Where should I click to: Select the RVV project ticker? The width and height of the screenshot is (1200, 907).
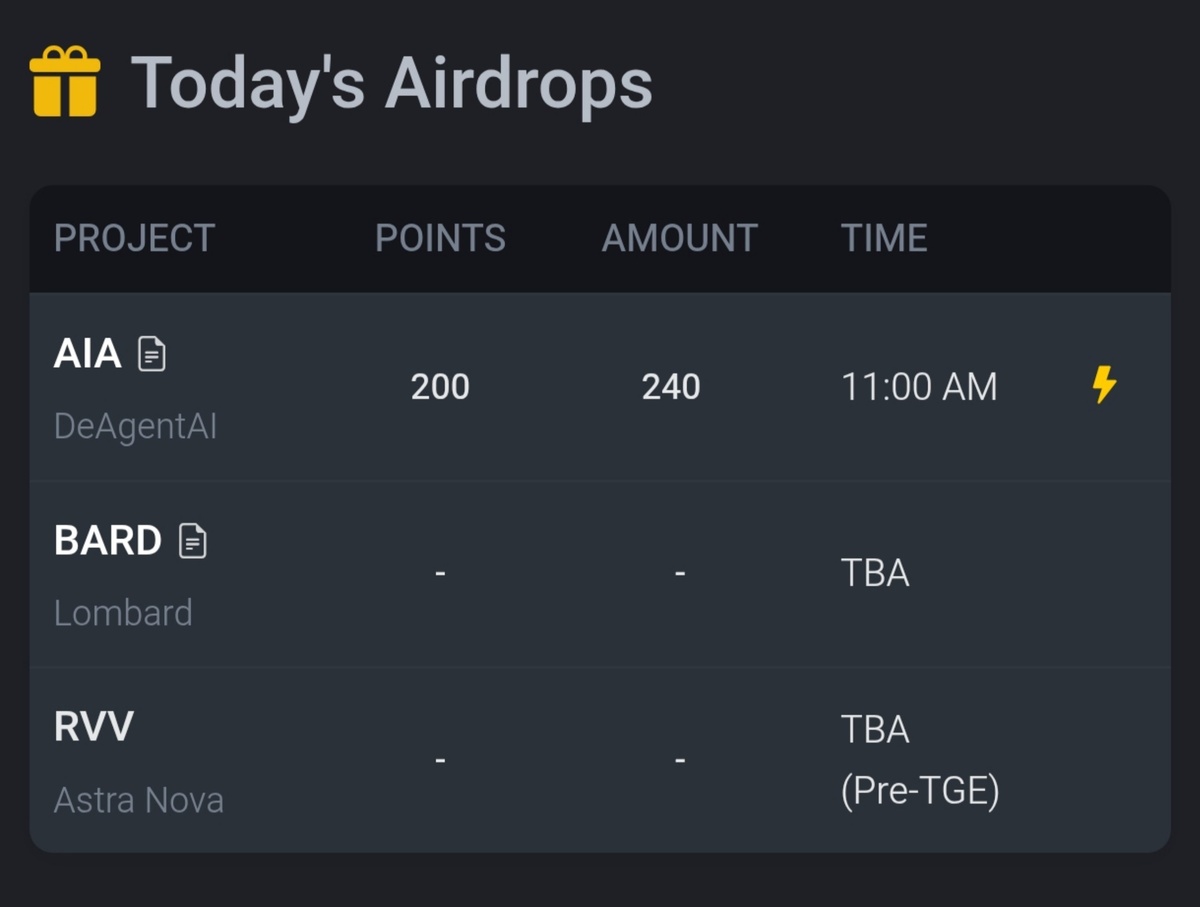93,727
